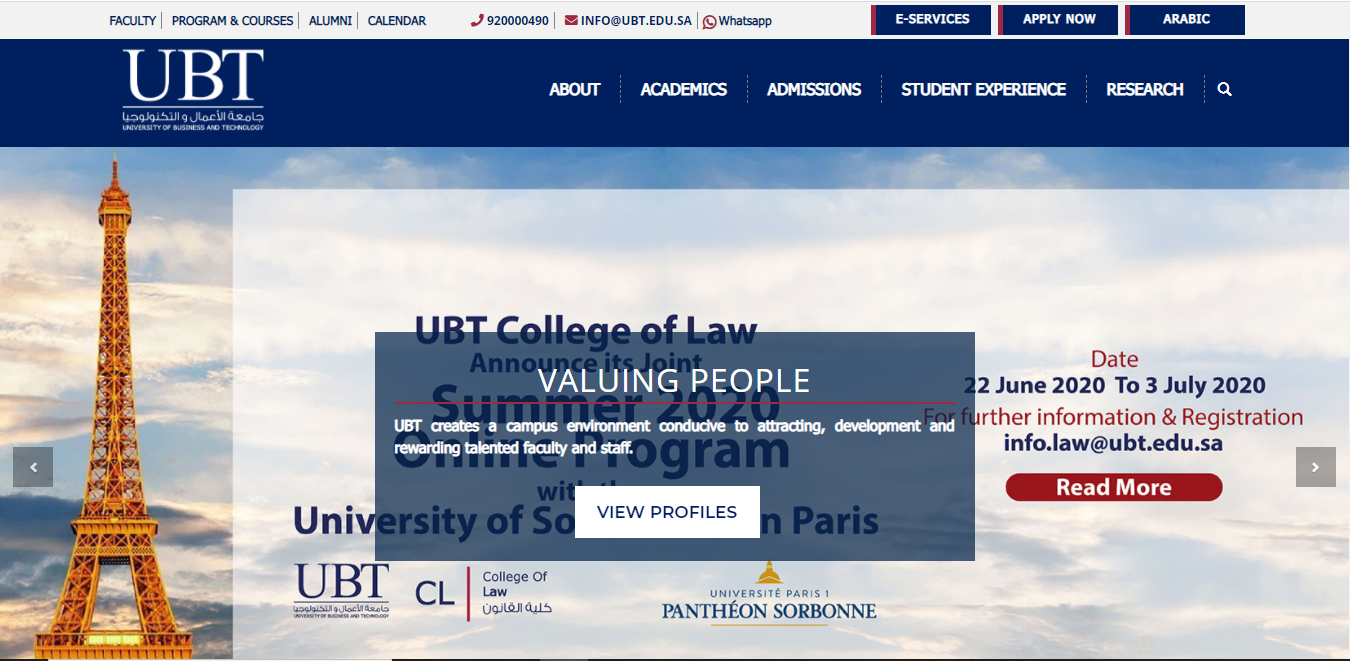Click the APPLY NOW button
1350x661 pixels.
pos(1058,19)
